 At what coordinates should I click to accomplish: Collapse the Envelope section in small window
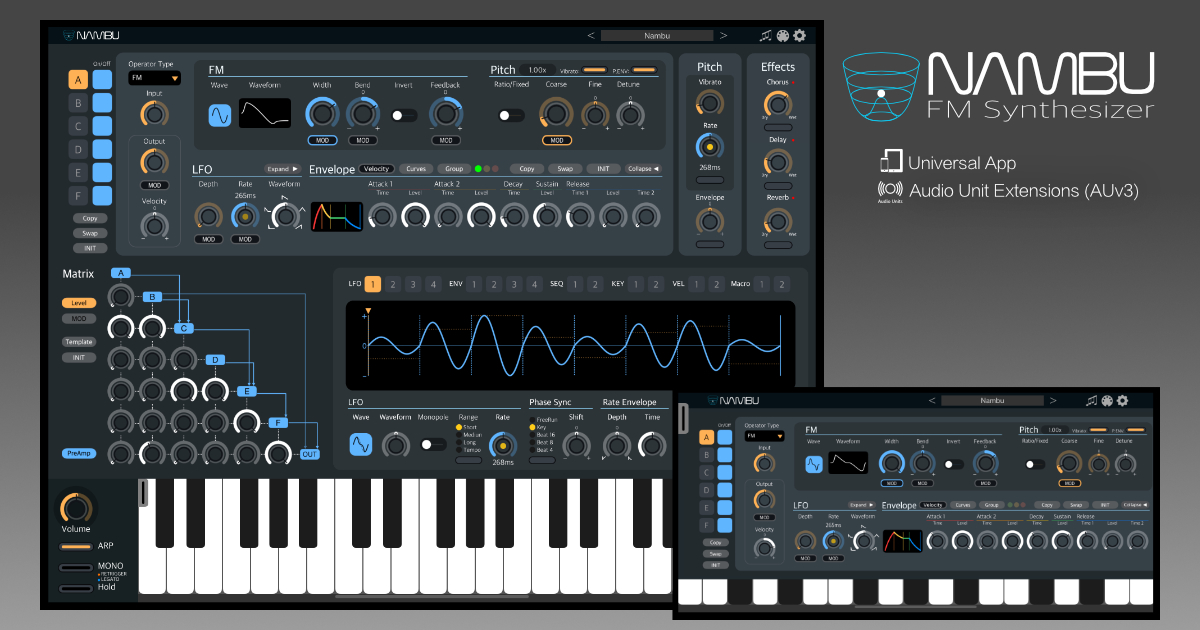point(1134,505)
